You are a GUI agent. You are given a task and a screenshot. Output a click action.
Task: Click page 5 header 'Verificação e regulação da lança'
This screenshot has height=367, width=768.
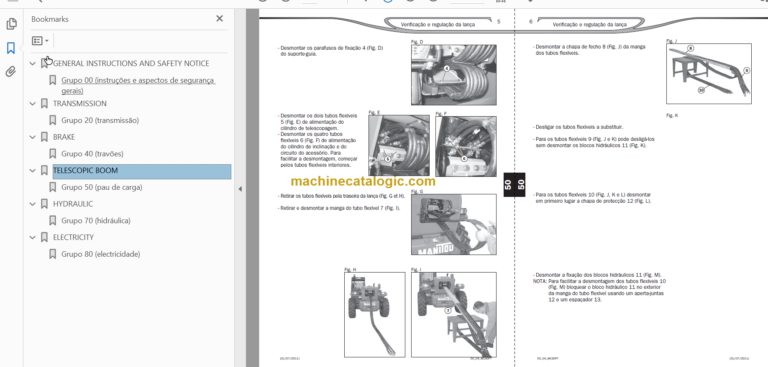[x=437, y=24]
